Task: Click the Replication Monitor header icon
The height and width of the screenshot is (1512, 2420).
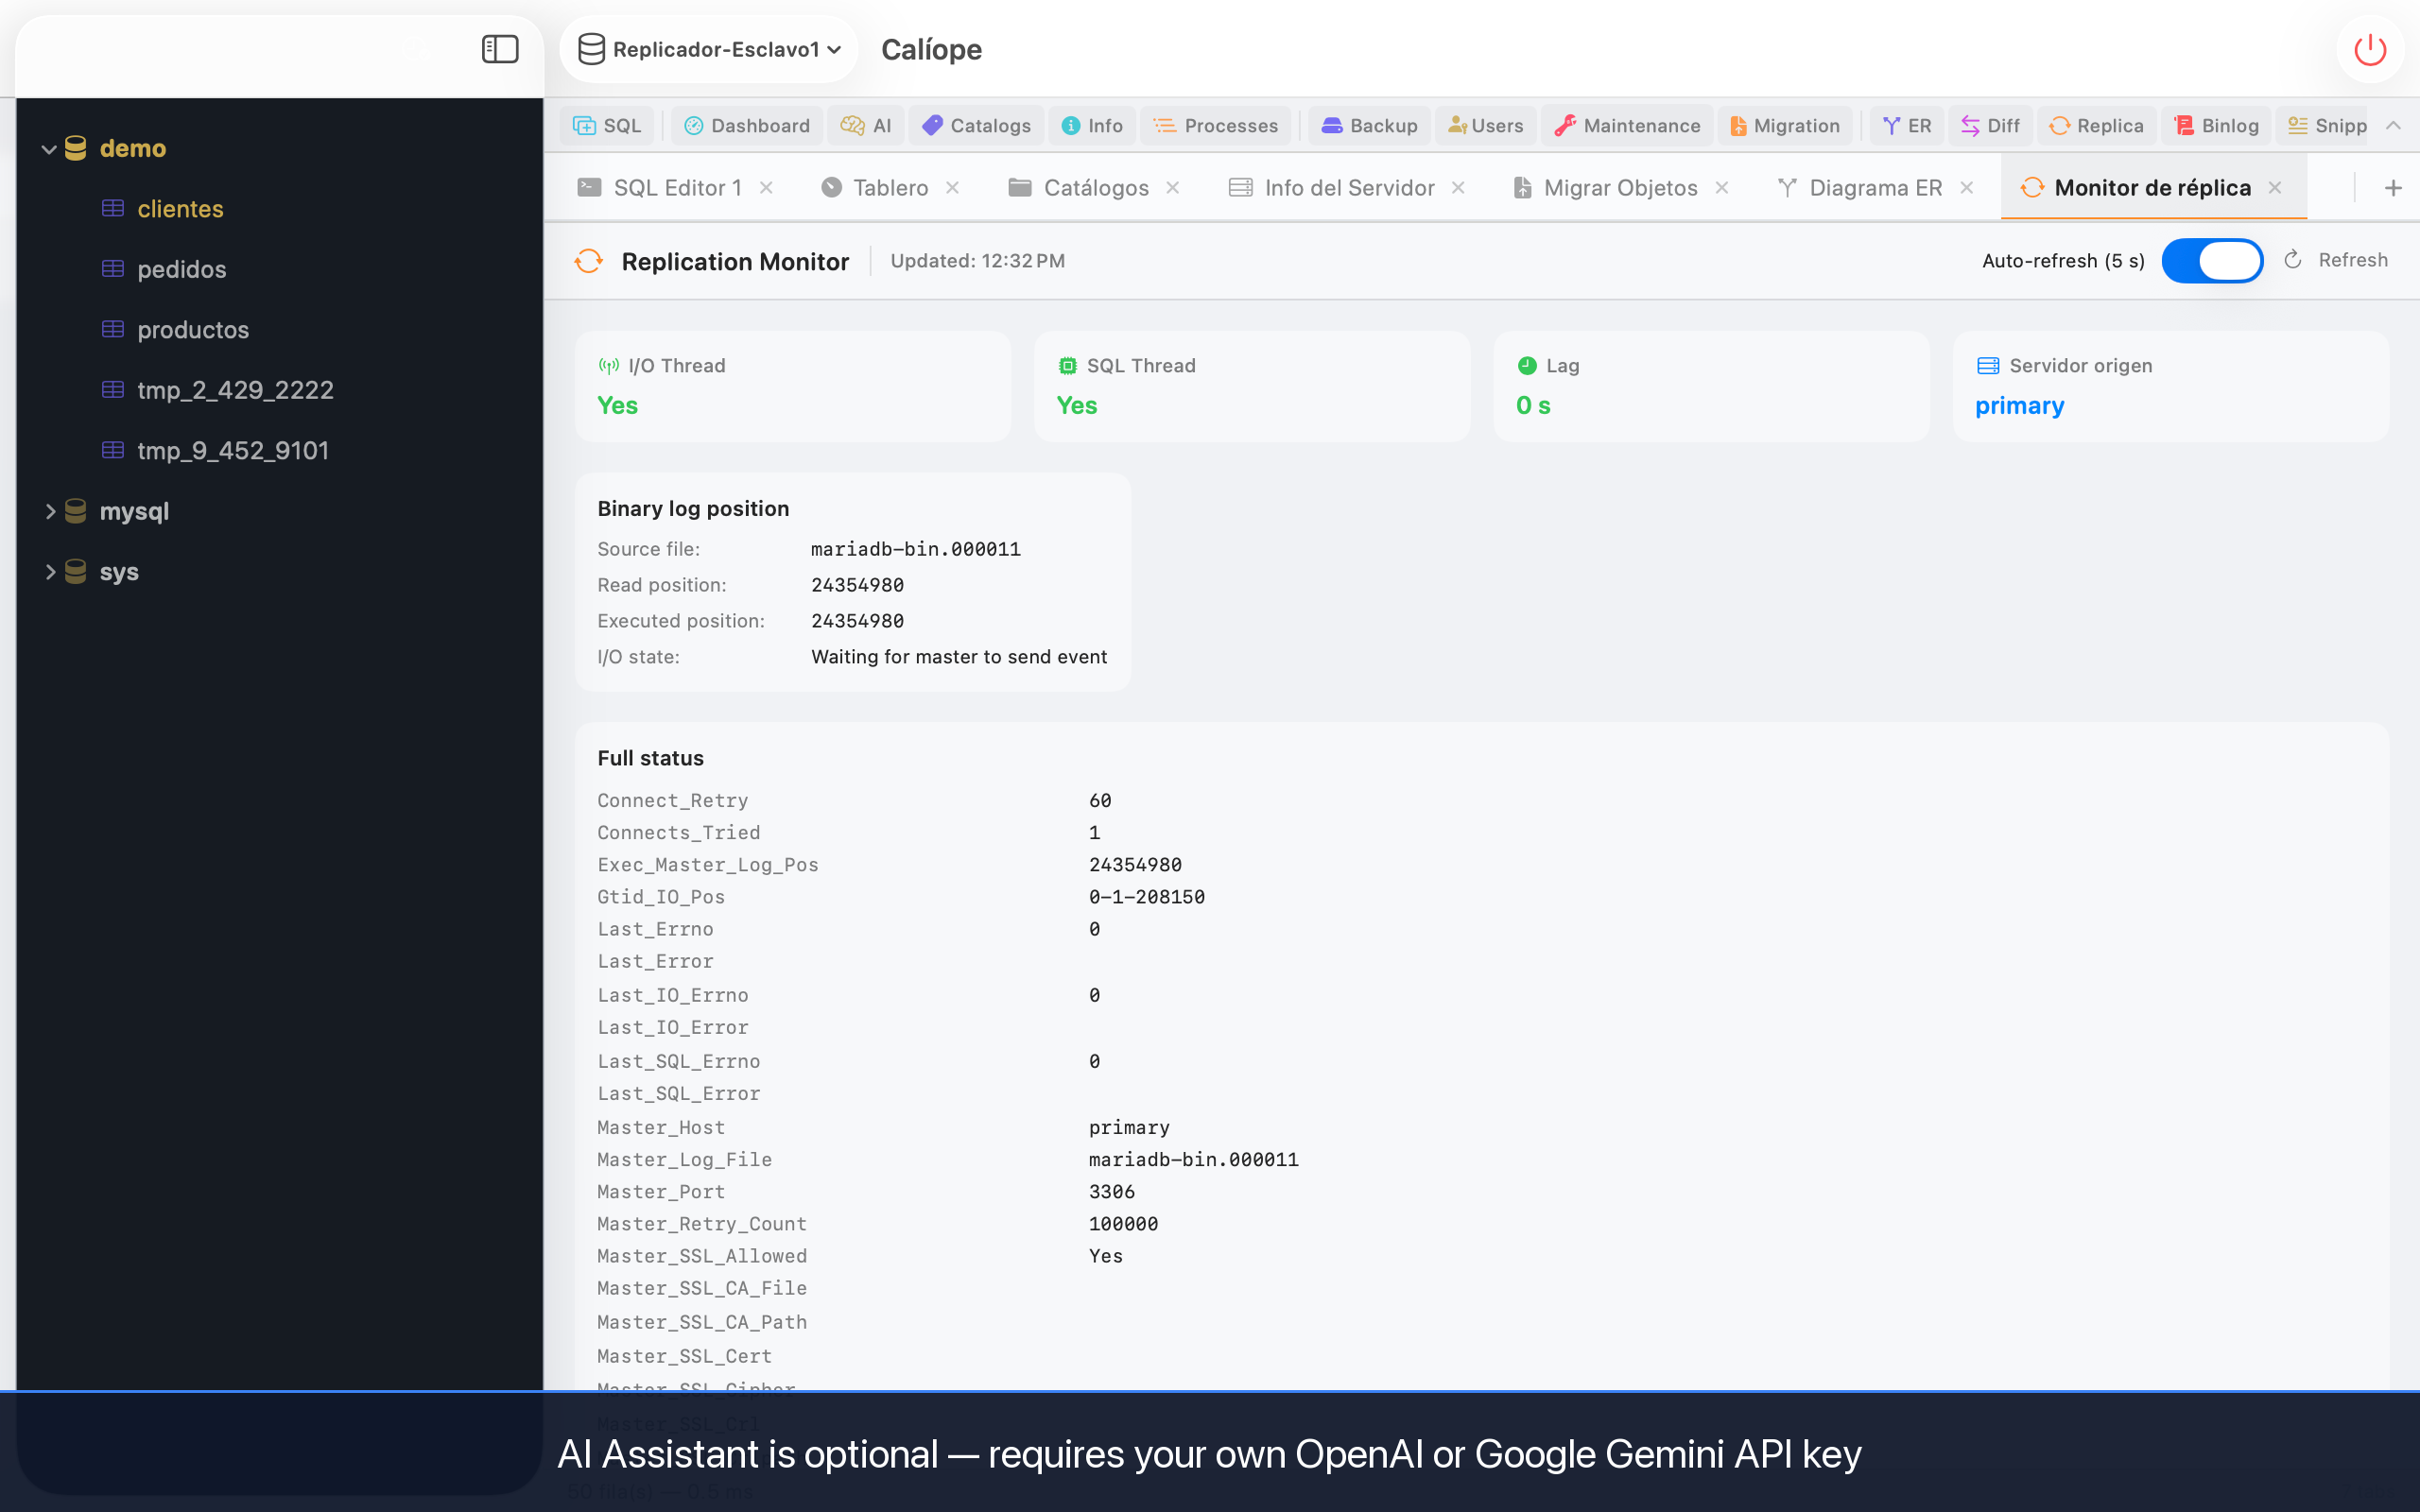Action: (589, 261)
